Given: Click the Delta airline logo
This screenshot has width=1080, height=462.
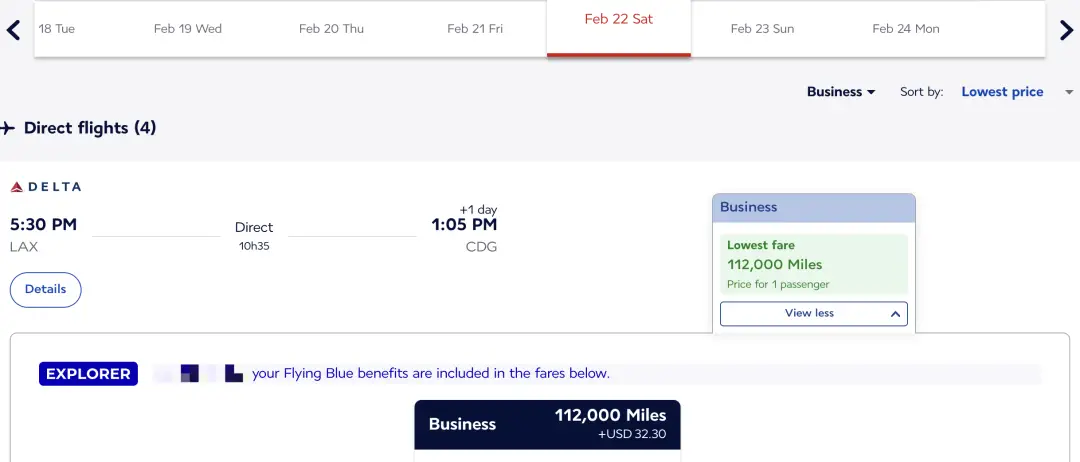Looking at the screenshot, I should (46, 187).
